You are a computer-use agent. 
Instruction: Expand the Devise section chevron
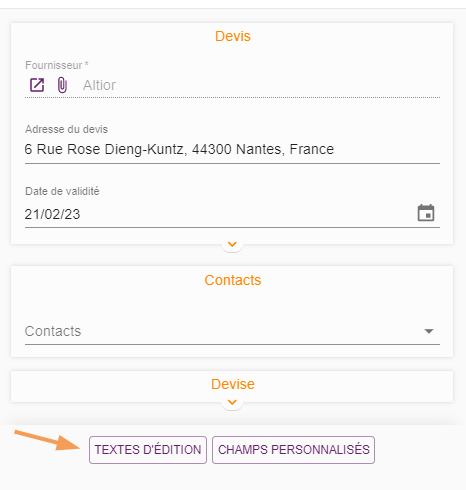pos(232,402)
